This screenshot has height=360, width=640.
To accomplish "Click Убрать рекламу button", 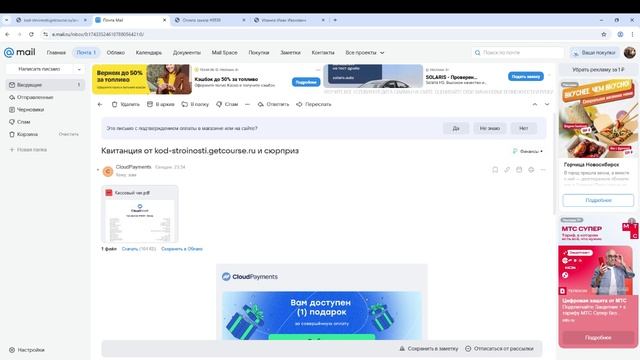I will 598,70.
